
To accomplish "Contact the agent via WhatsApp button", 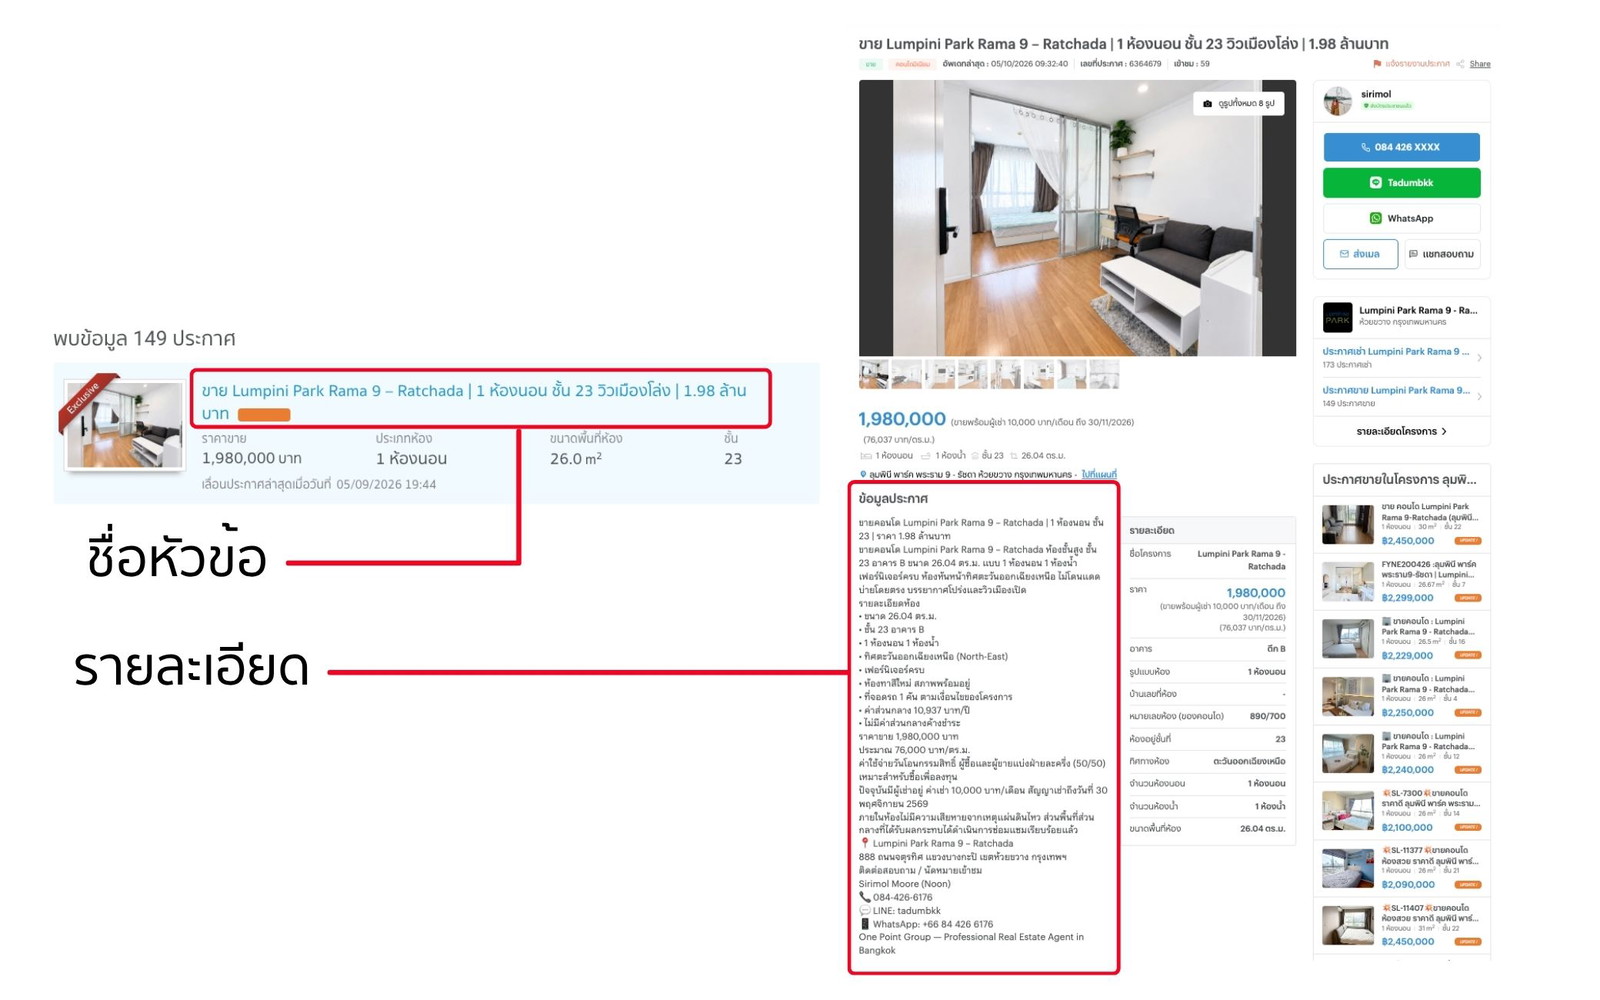I will (1401, 218).
